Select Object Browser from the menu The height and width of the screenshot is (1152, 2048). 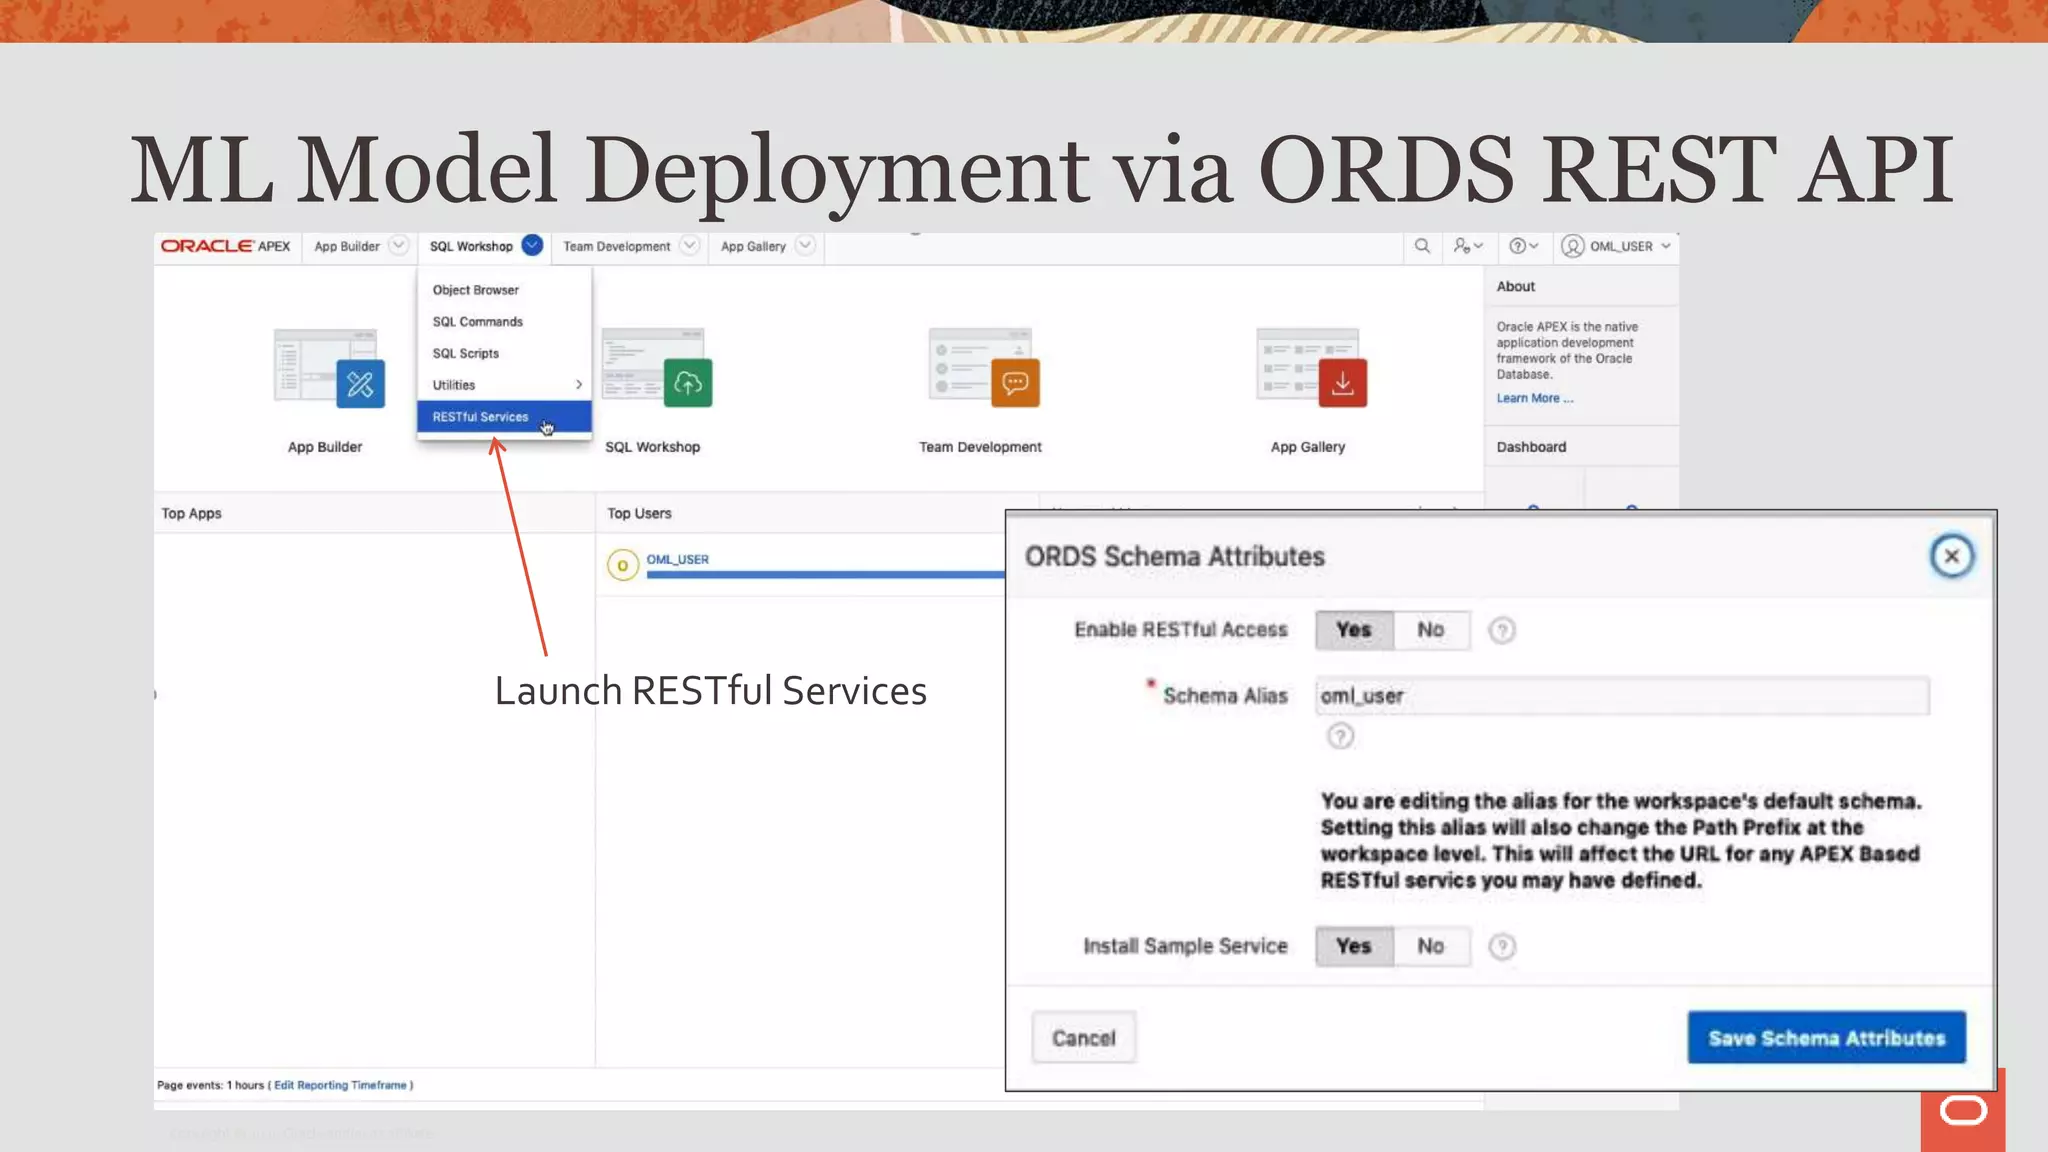click(504, 290)
